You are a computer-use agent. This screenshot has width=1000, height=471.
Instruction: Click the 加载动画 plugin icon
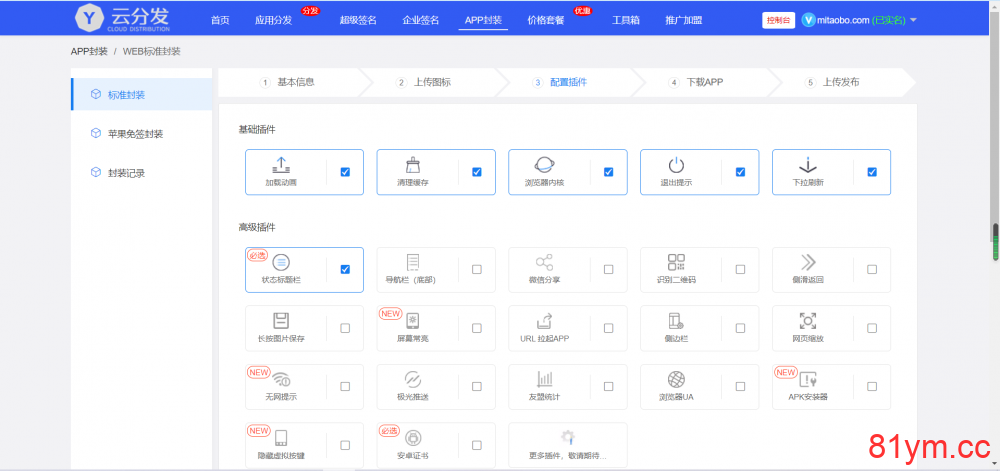281,166
